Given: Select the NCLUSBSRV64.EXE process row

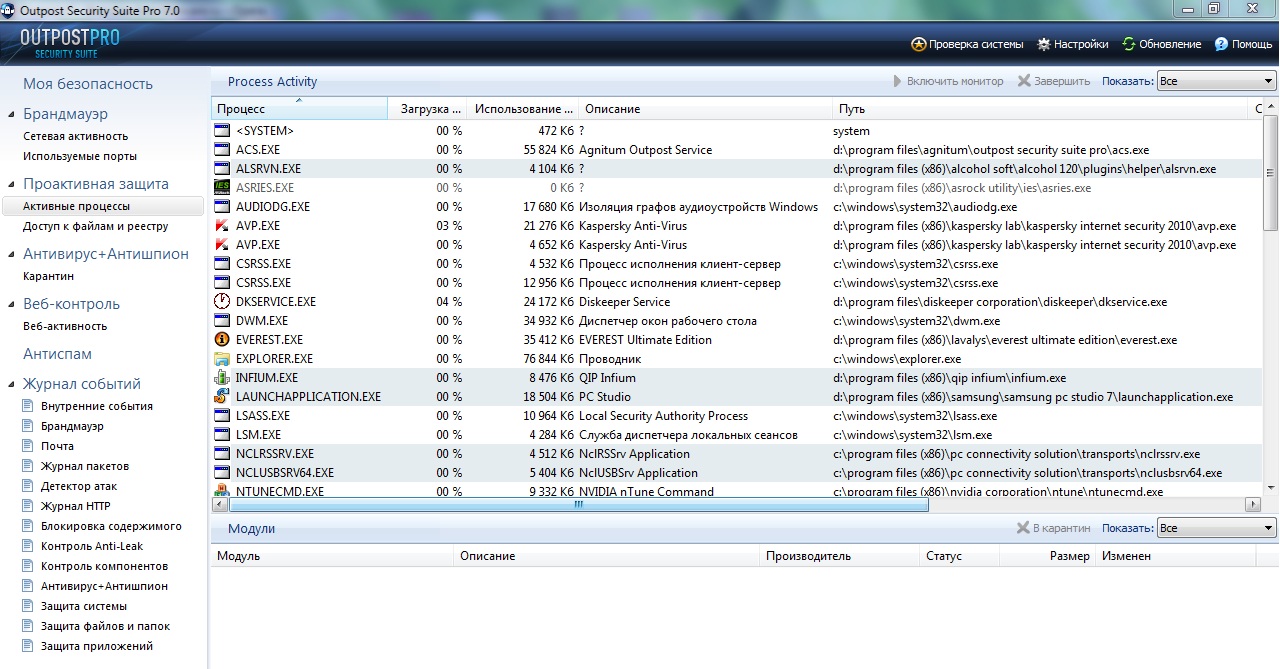Looking at the screenshot, I should (737, 473).
